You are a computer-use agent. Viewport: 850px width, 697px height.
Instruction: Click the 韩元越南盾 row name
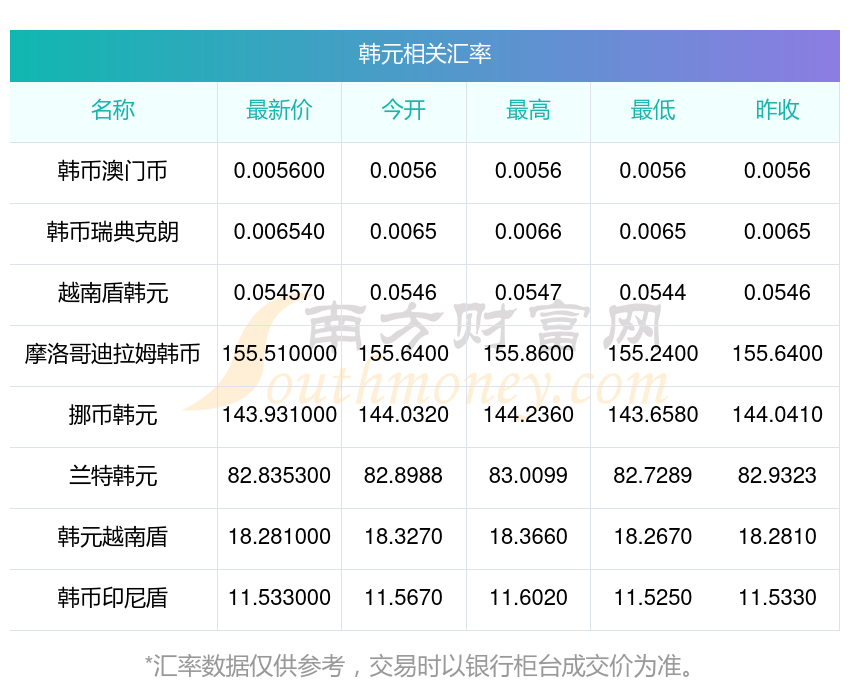coord(113,537)
